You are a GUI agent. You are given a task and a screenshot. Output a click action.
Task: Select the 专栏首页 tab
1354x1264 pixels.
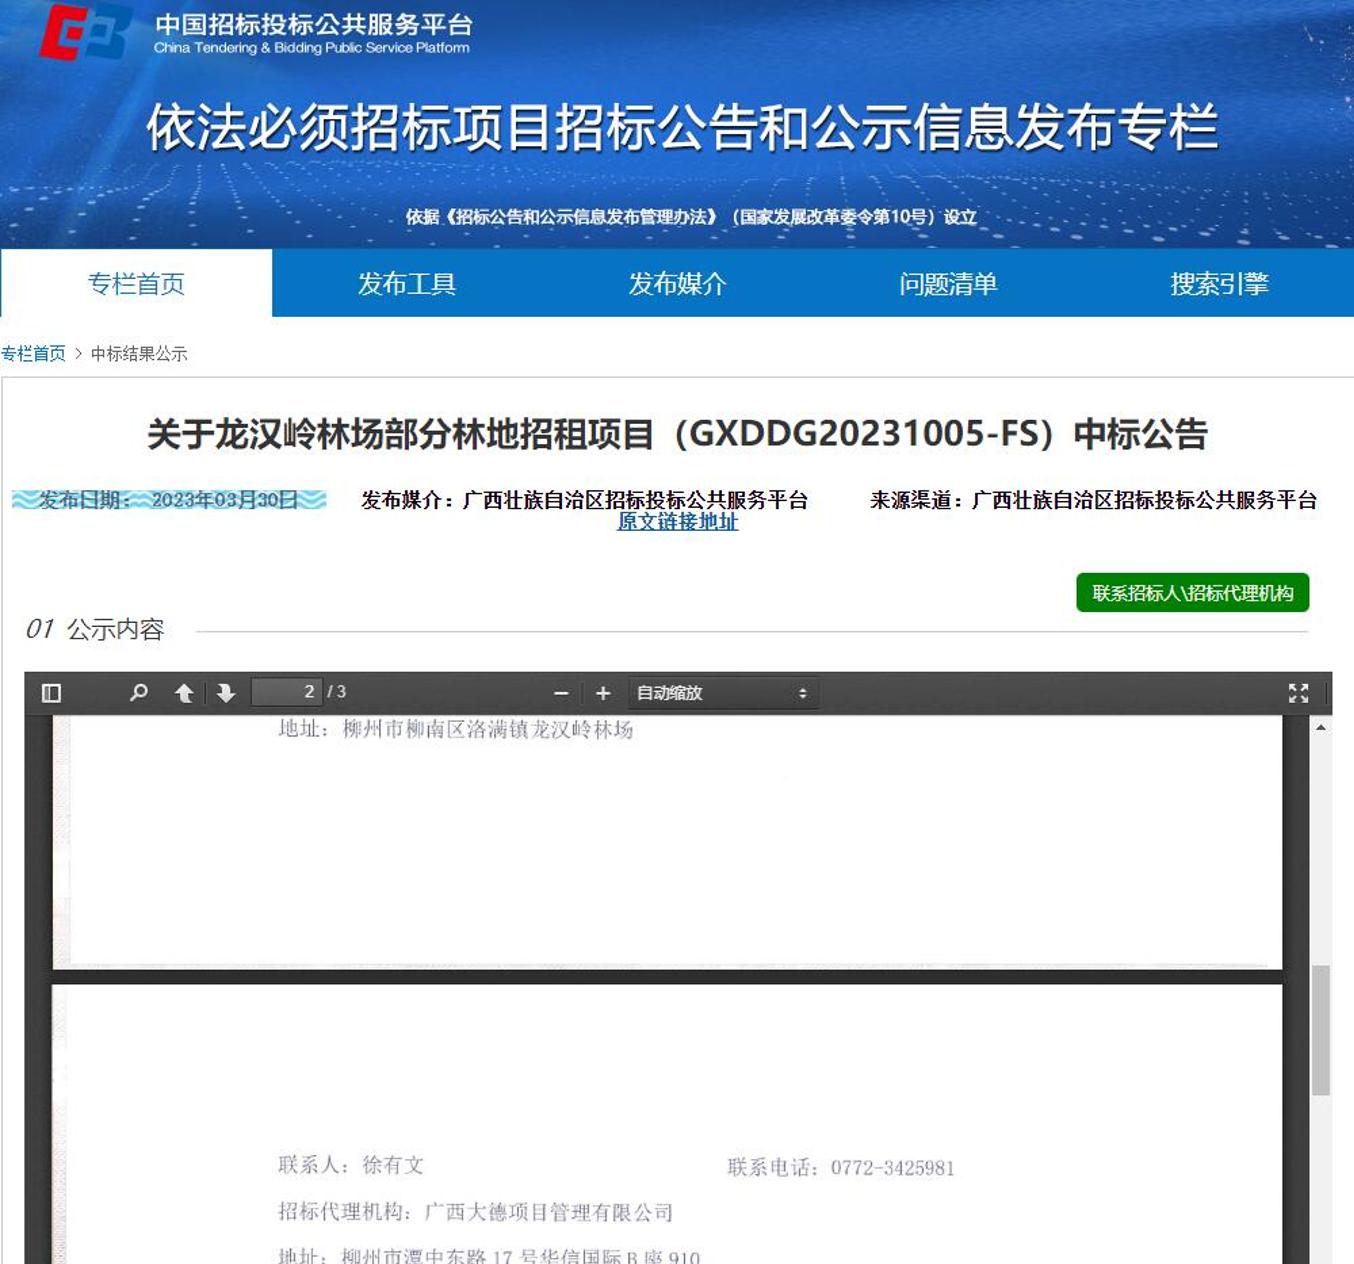136,284
